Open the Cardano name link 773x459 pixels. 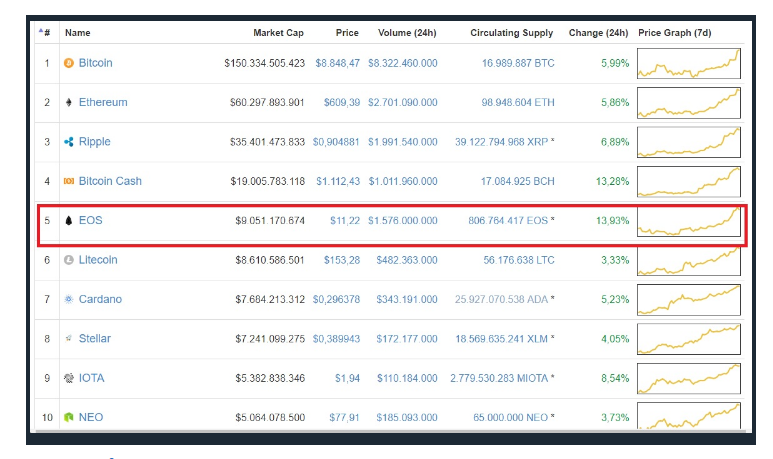[100, 299]
